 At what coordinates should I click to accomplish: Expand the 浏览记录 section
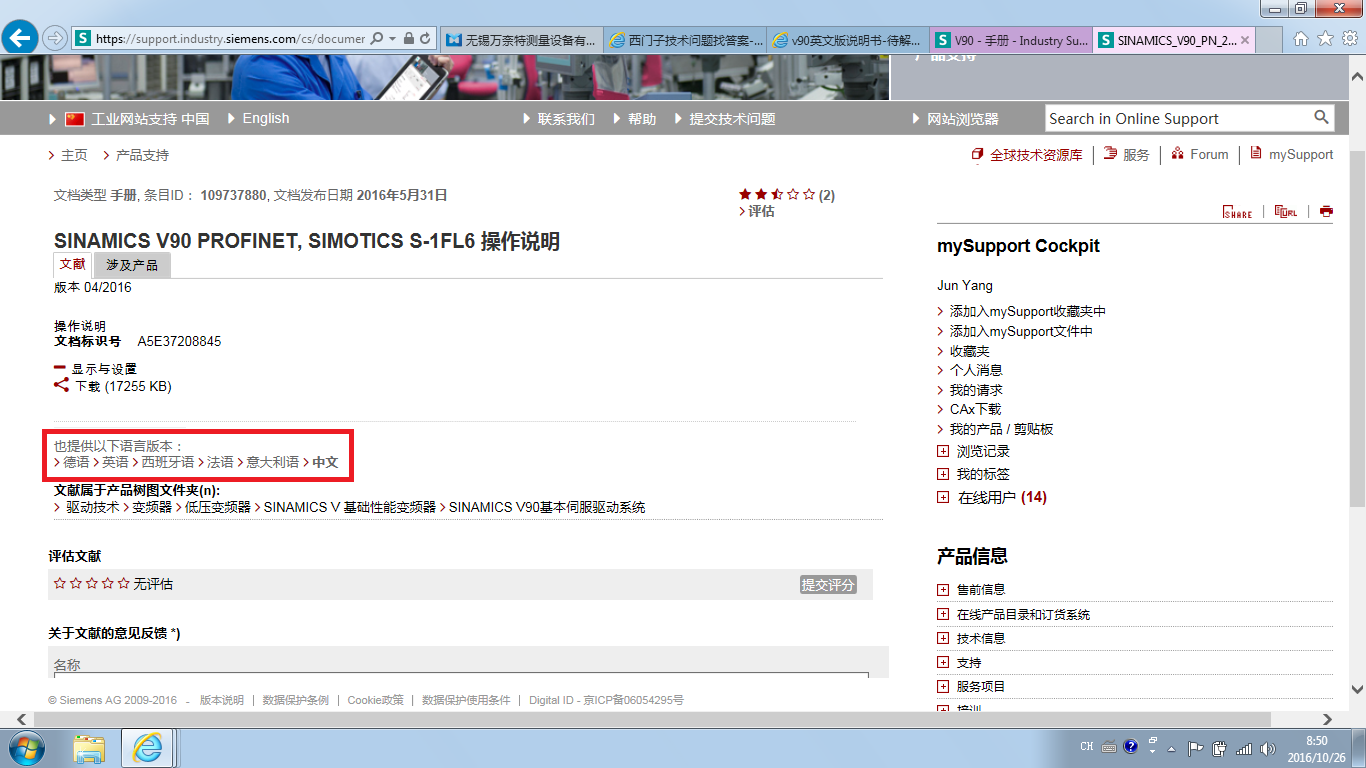(x=943, y=451)
